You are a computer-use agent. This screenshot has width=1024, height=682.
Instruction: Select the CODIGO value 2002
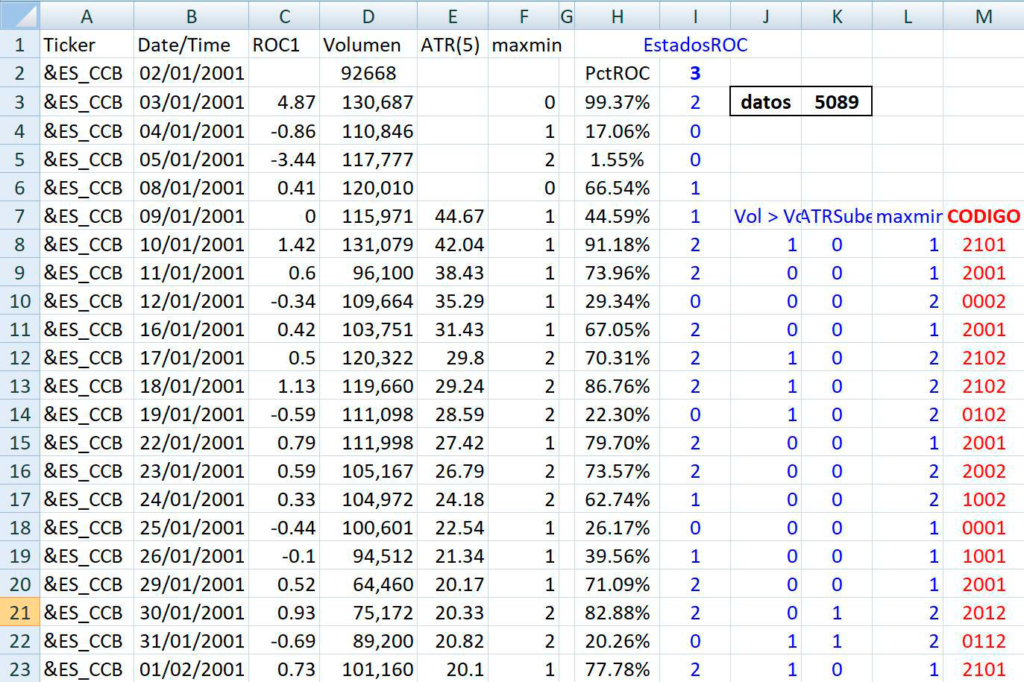click(984, 471)
